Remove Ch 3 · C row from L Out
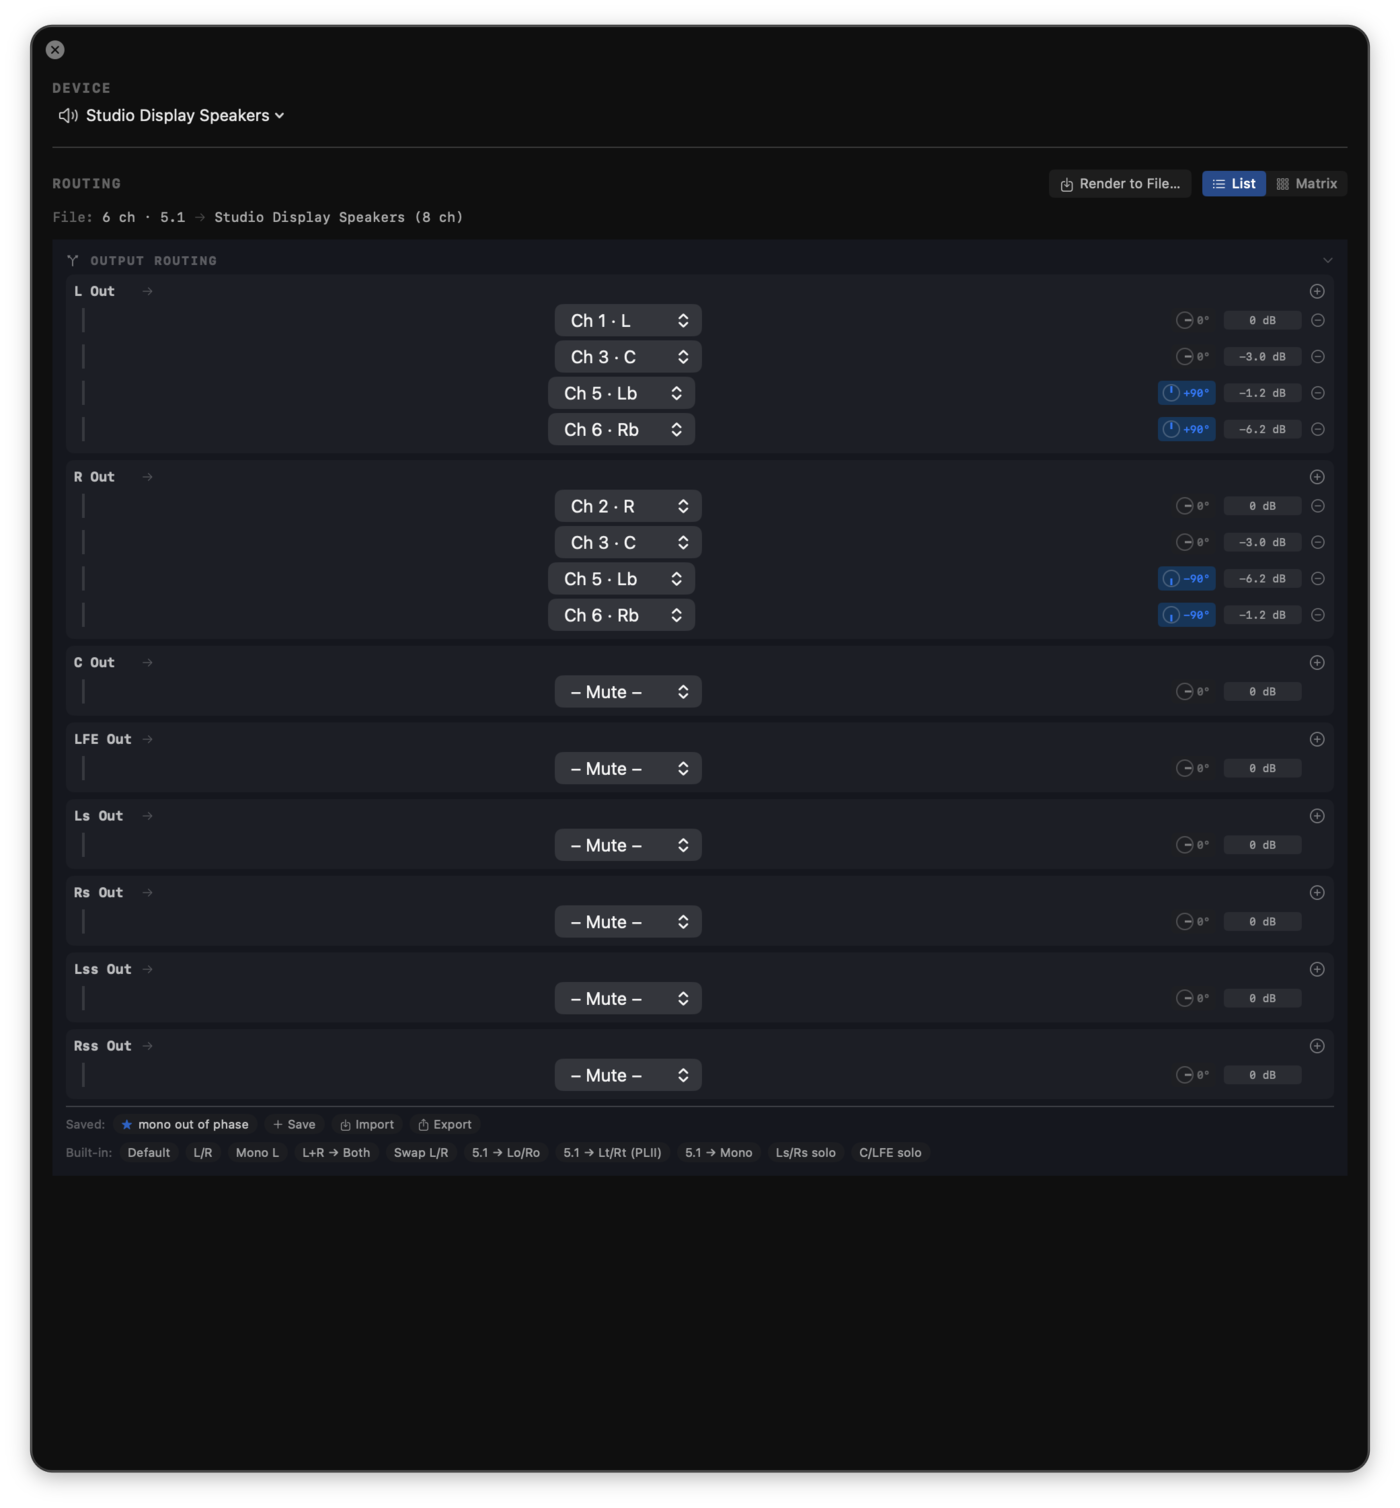Viewport: 1400px width, 1508px height. pyautogui.click(x=1318, y=357)
